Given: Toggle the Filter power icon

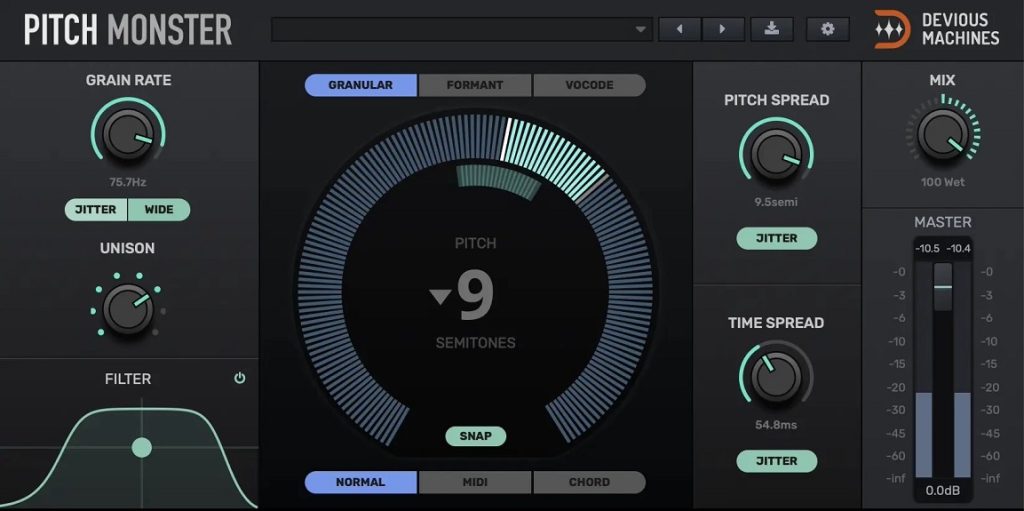Looking at the screenshot, I should coord(239,378).
